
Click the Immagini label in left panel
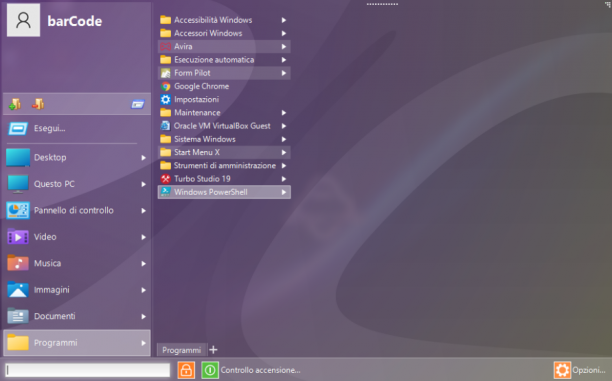(x=52, y=290)
